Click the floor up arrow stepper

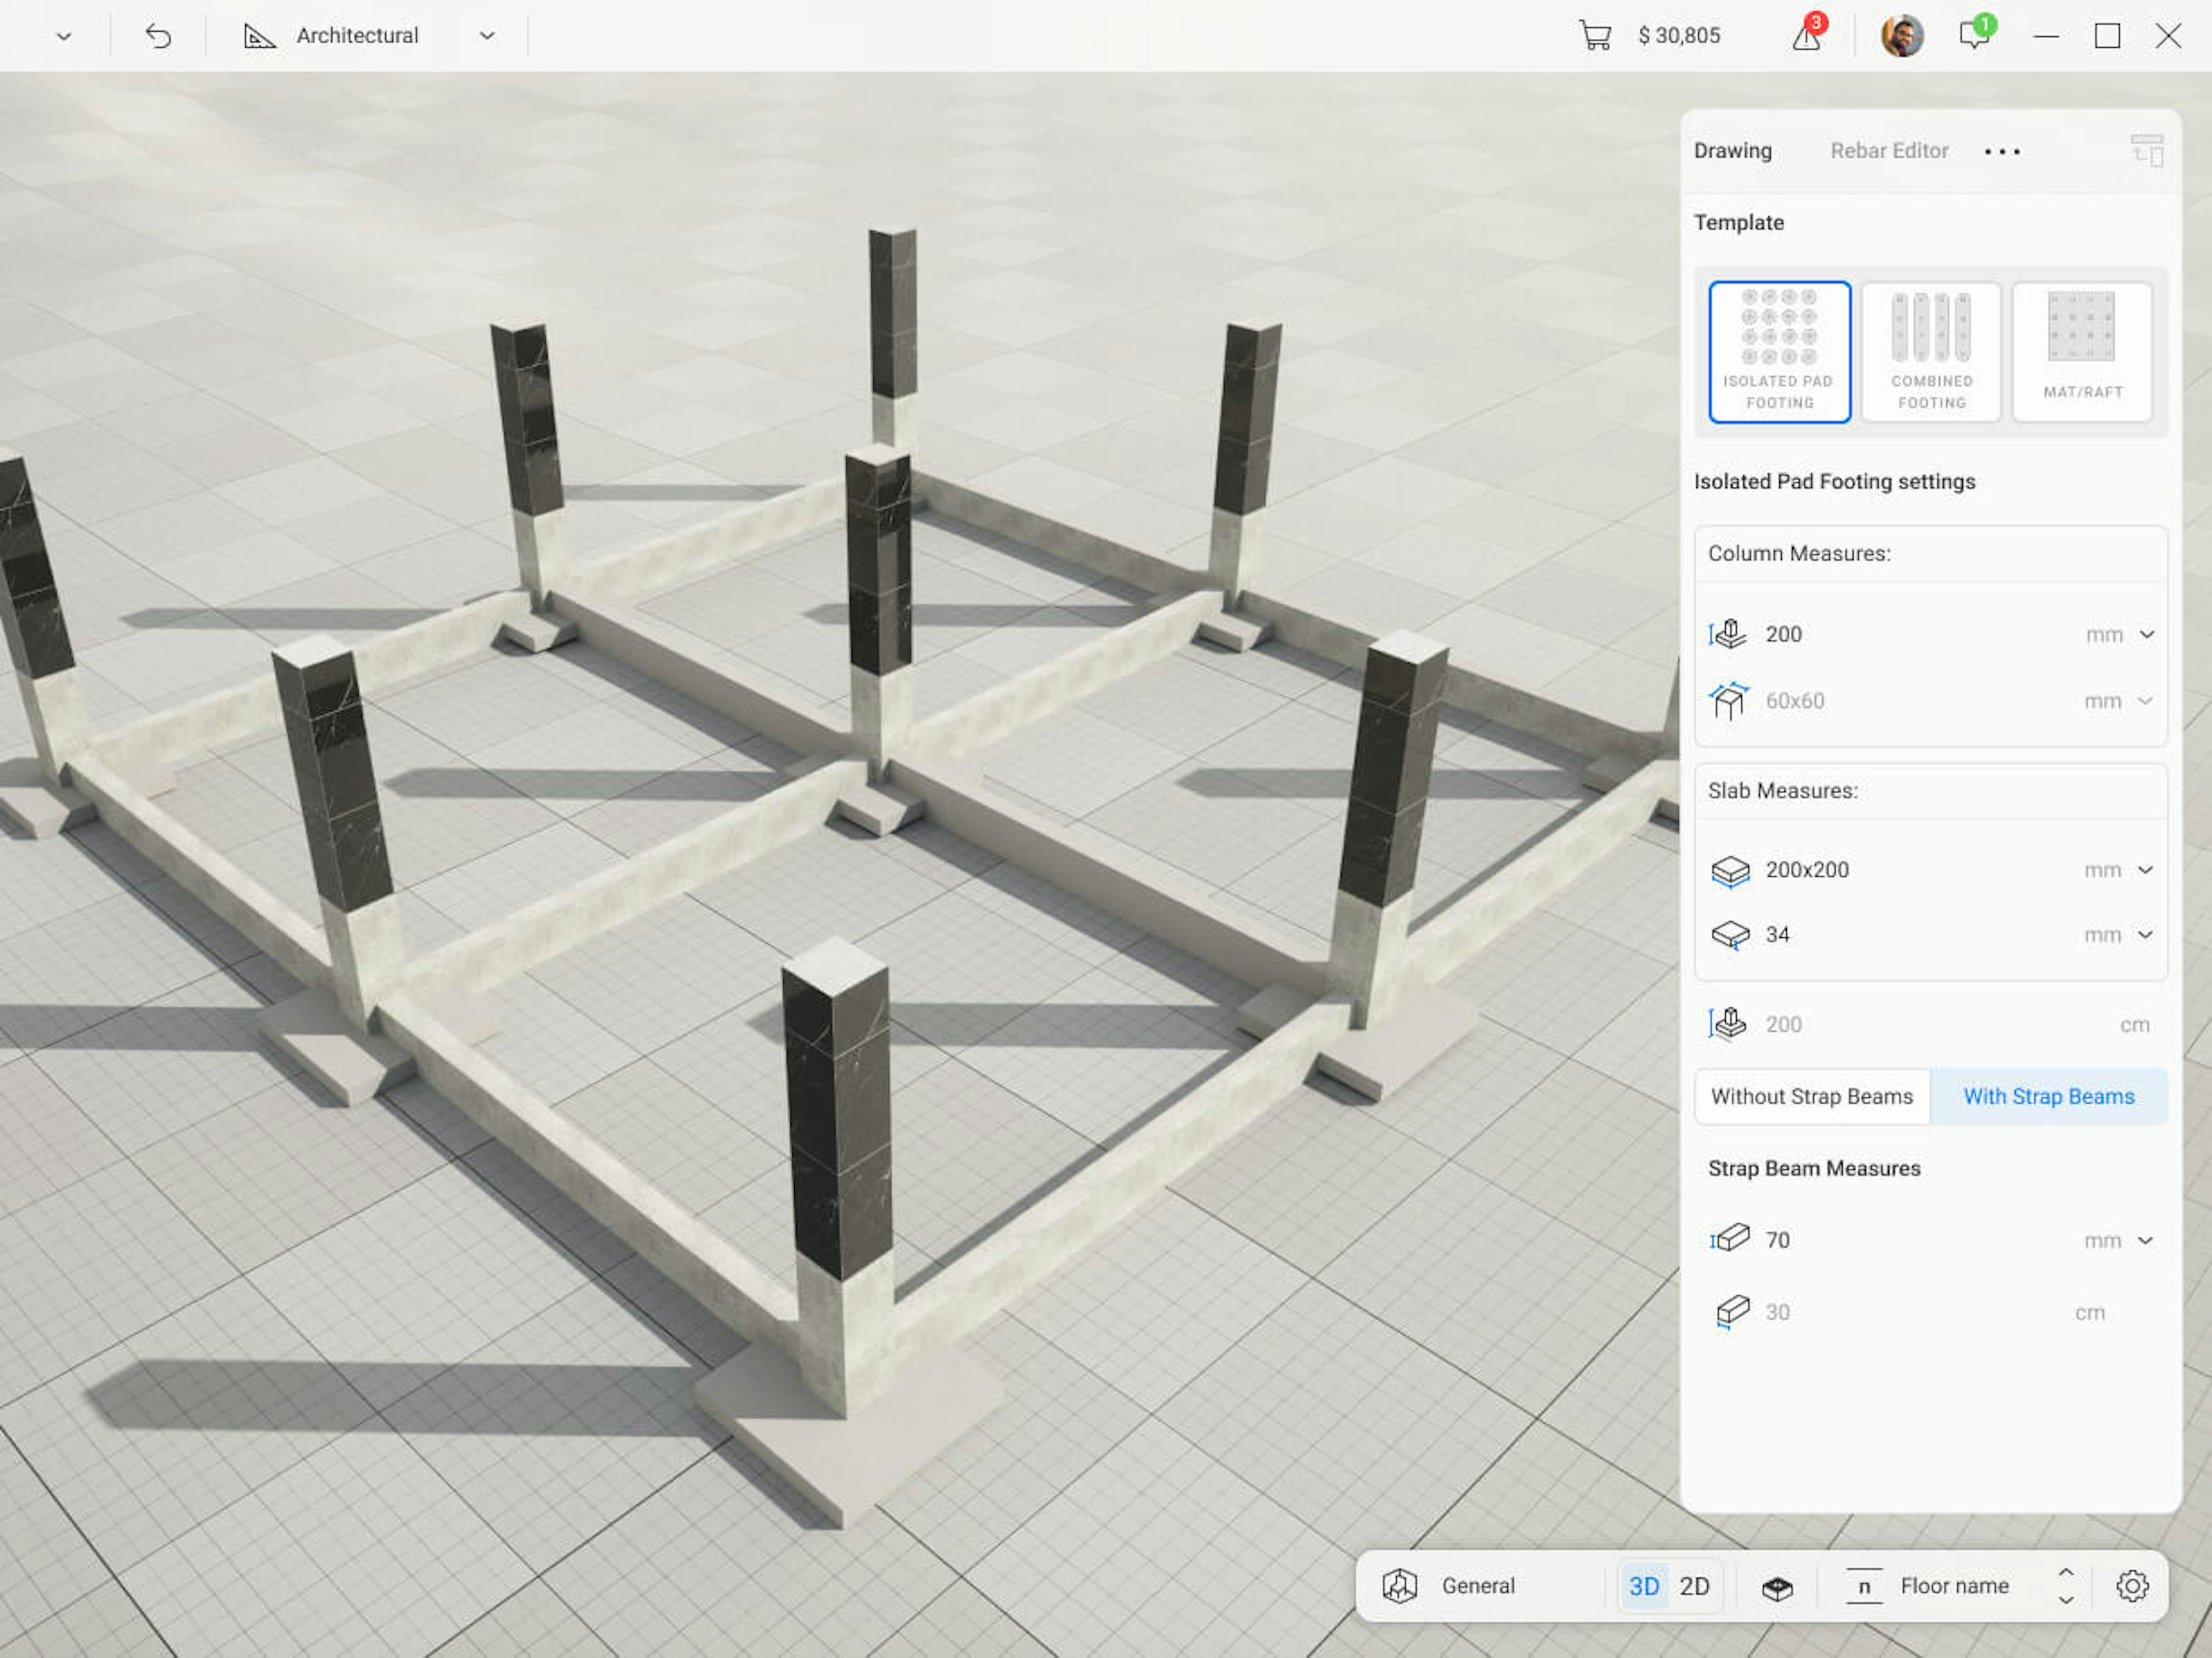(x=2066, y=1572)
